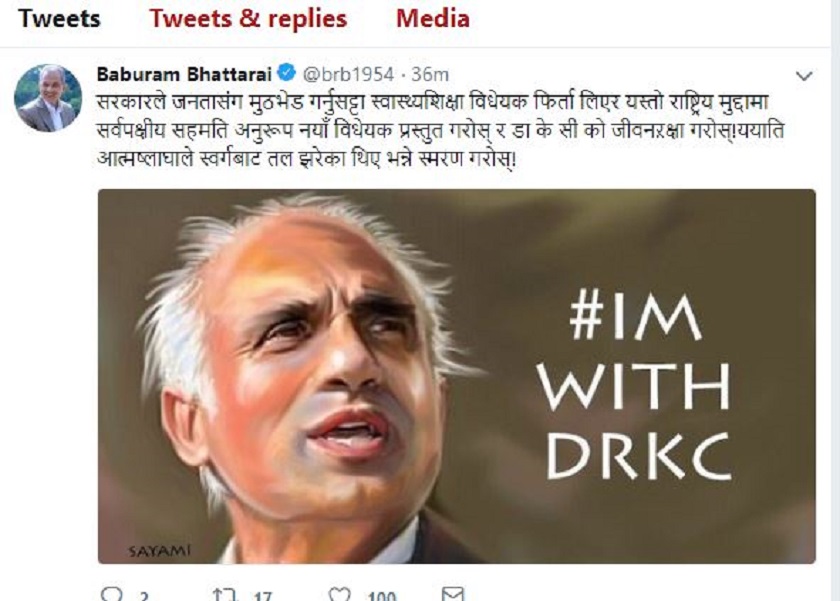Image resolution: width=840 pixels, height=601 pixels.
Task: Click the reply speech bubble icon
Action: point(111,594)
